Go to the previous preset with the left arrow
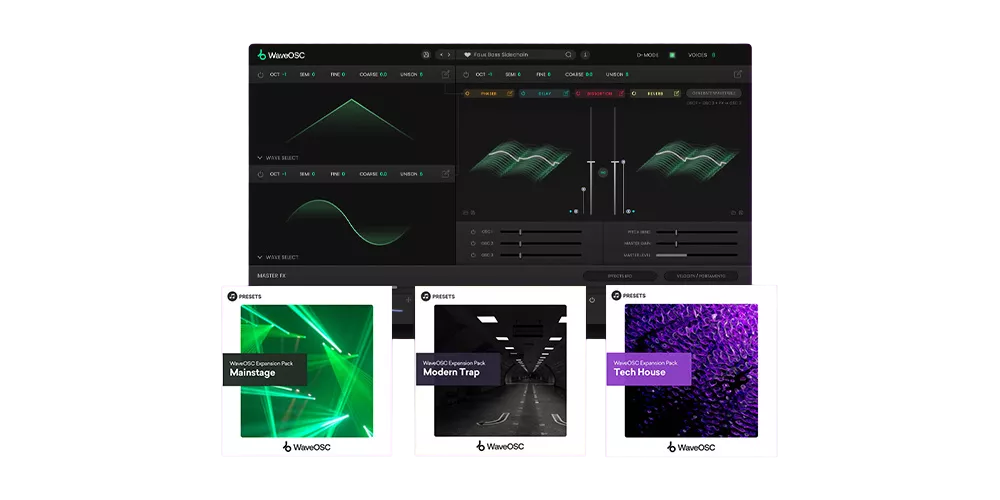Viewport: 1000px width, 500px height. point(441,55)
